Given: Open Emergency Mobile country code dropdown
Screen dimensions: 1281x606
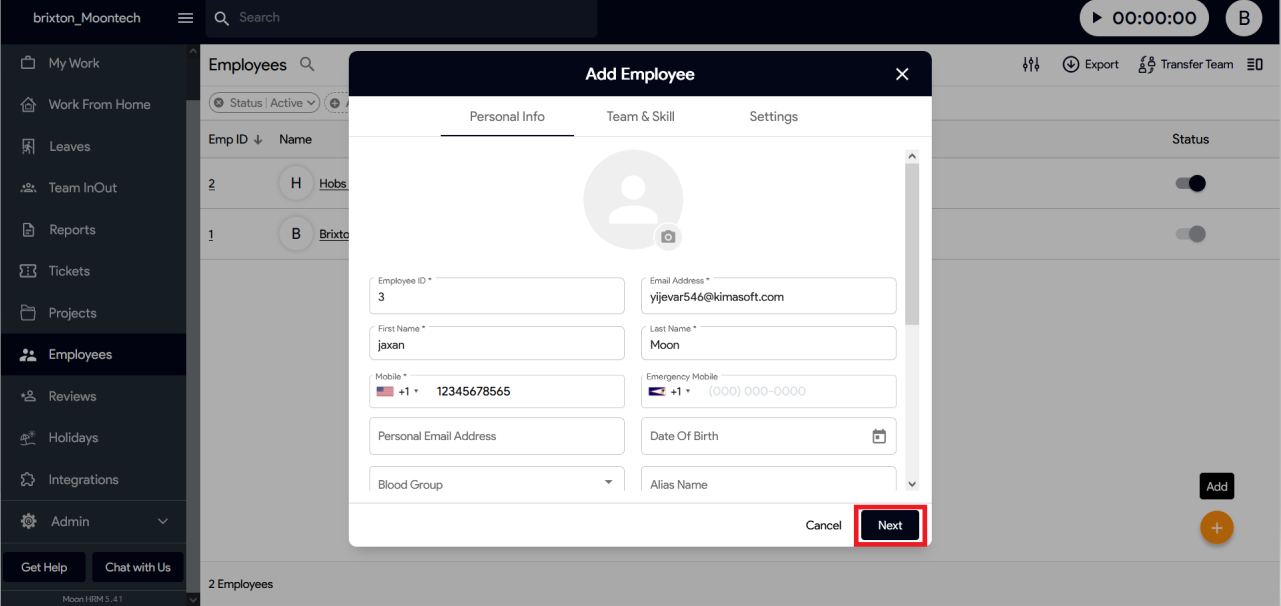Looking at the screenshot, I should click(x=670, y=391).
